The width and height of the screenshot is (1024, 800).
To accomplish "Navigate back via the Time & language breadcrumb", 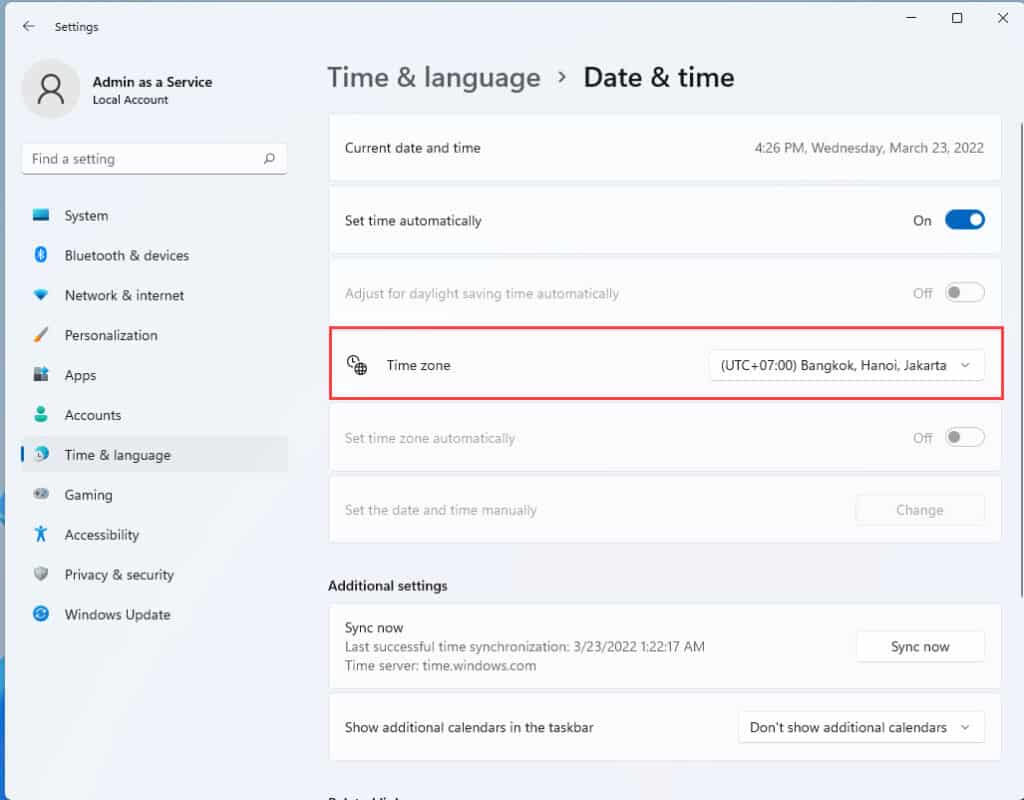I will [434, 77].
